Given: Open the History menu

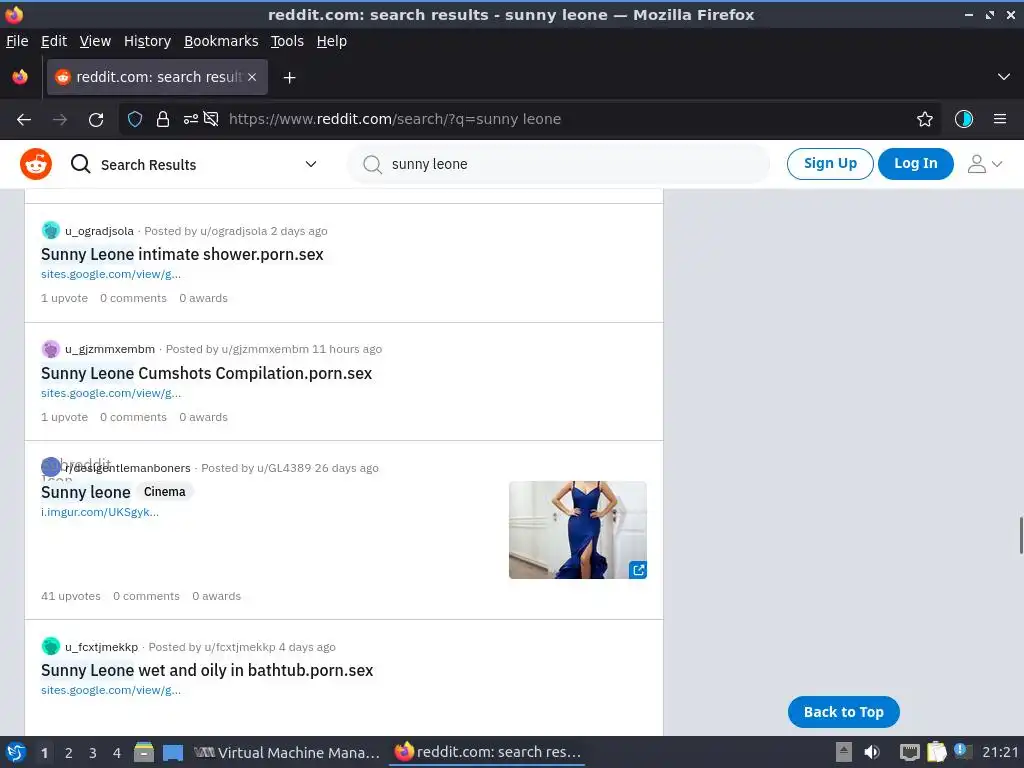Looking at the screenshot, I should [x=148, y=41].
